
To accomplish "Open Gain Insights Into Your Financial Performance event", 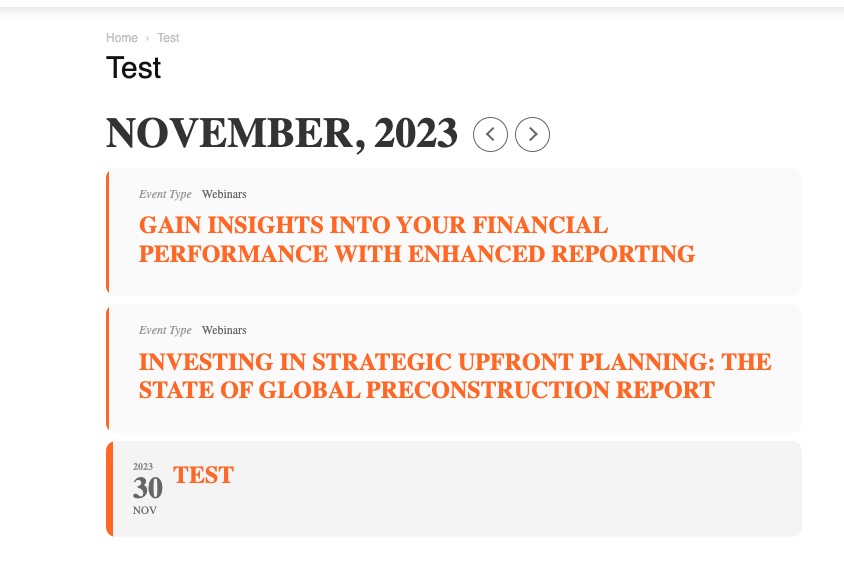I will point(417,240).
